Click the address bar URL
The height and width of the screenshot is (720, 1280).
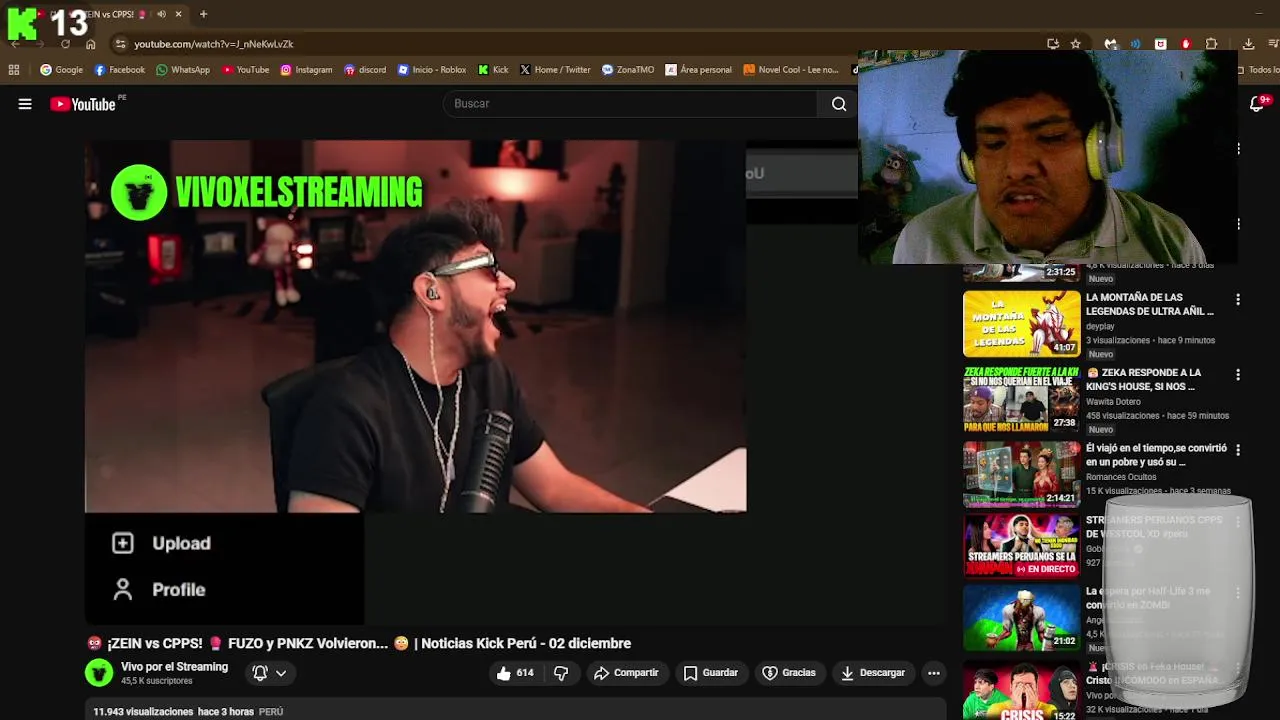pyautogui.click(x=214, y=44)
